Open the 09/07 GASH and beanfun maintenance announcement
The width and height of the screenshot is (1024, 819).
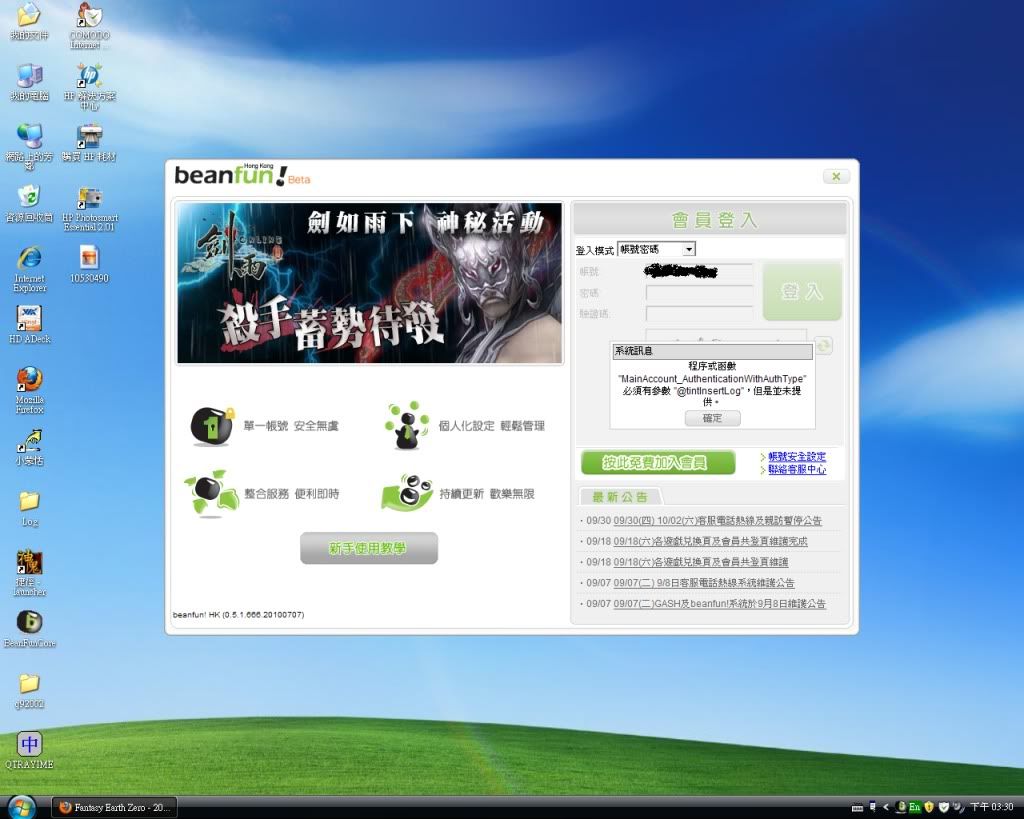coord(720,603)
